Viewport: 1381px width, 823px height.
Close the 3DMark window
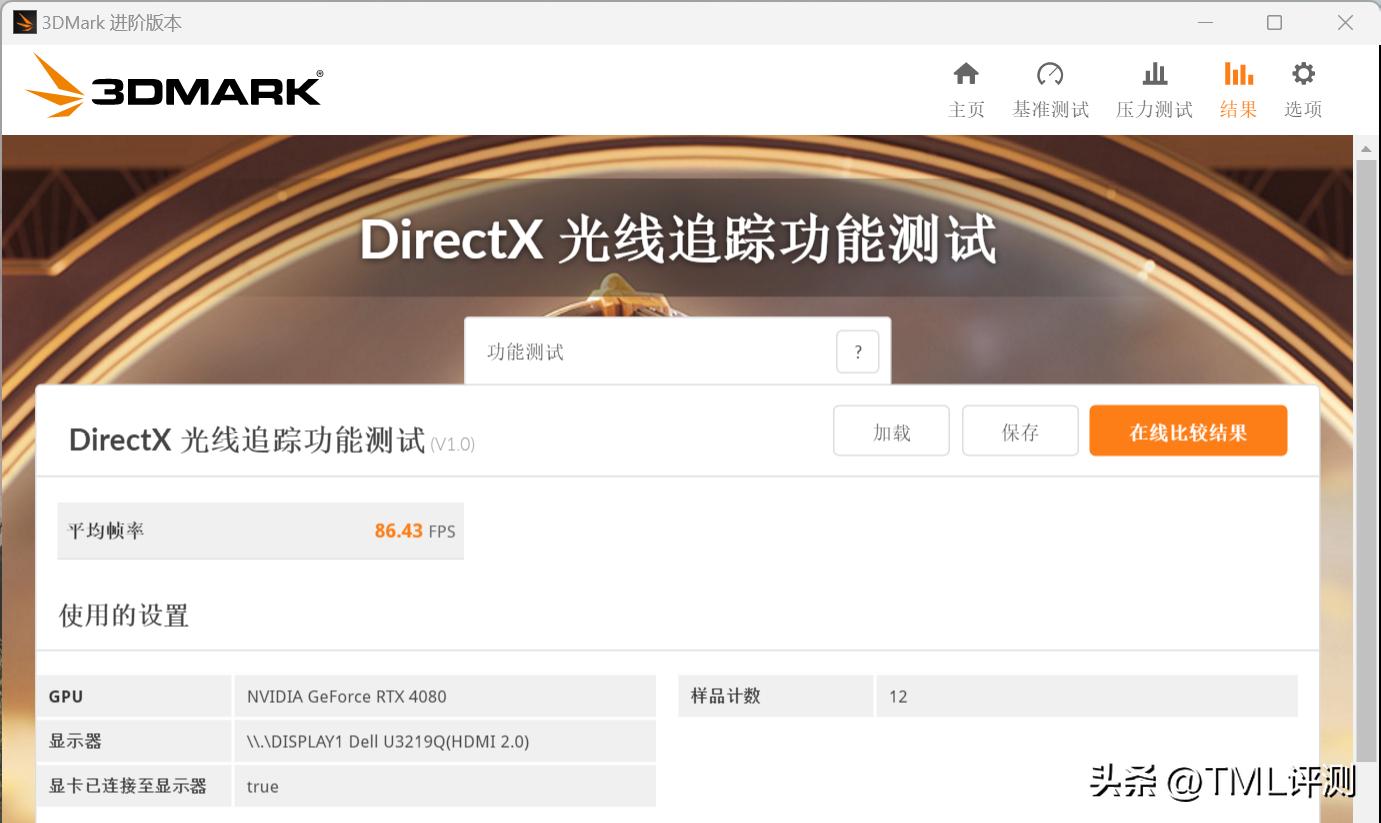1345,22
